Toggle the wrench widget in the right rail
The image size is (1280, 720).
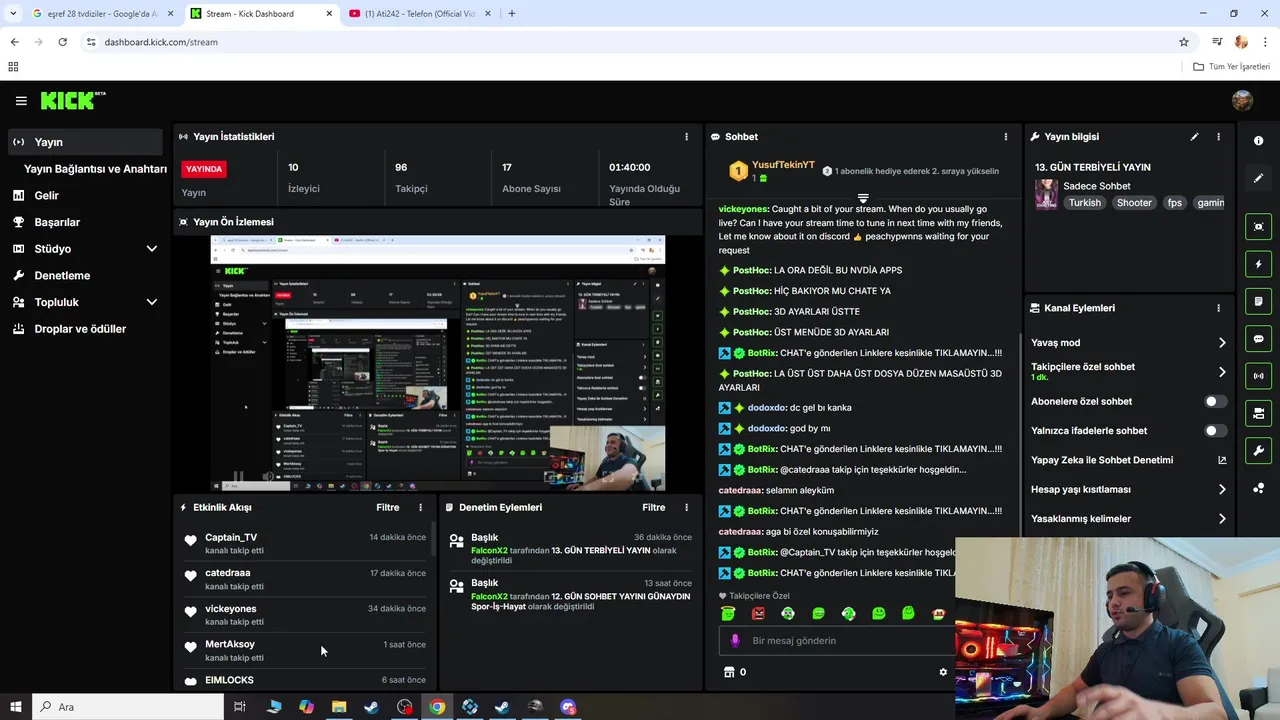pos(1258,451)
